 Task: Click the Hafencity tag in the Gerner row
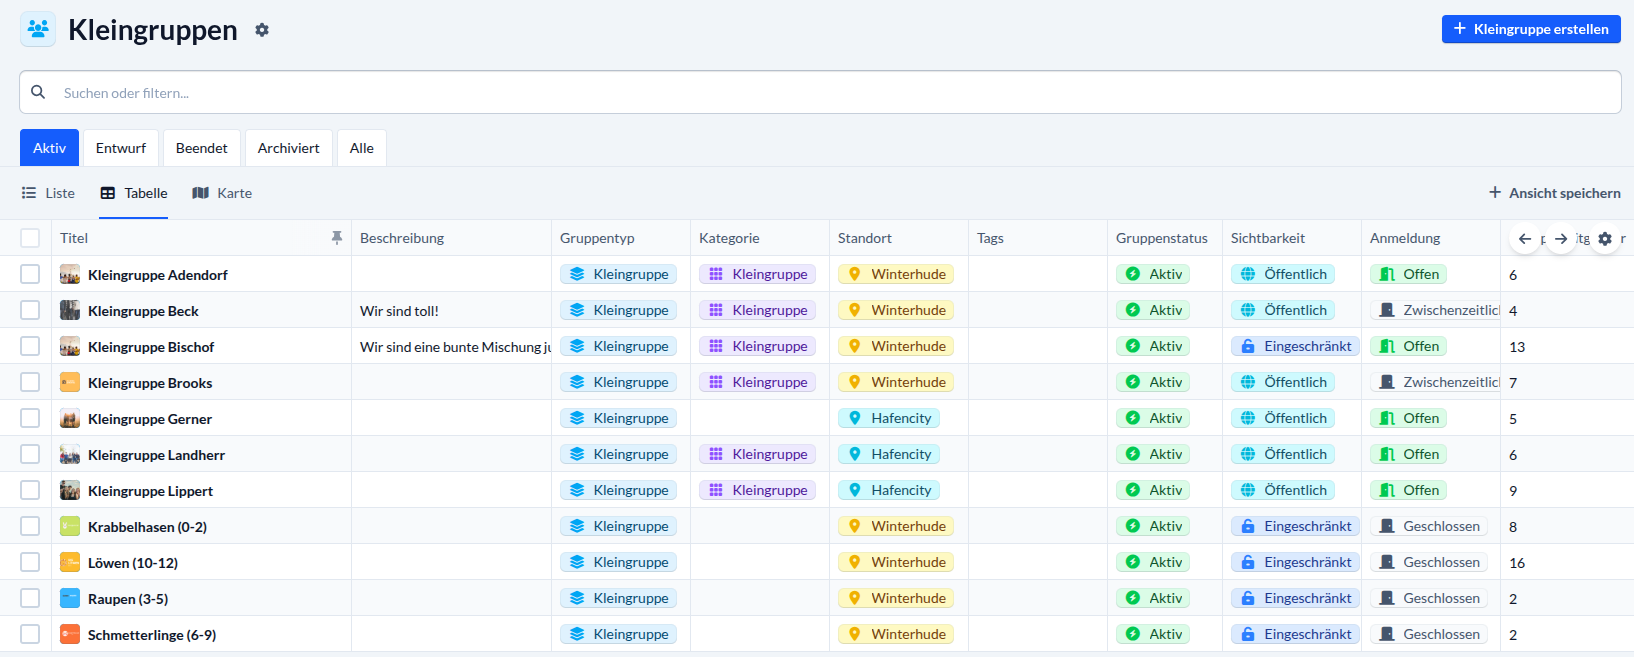coord(889,418)
